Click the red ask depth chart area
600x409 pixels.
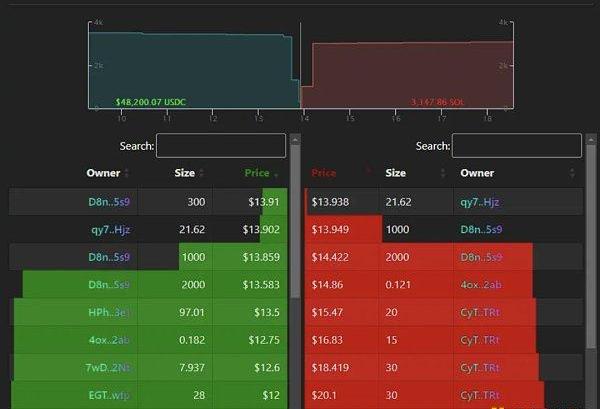[x=410, y=75]
